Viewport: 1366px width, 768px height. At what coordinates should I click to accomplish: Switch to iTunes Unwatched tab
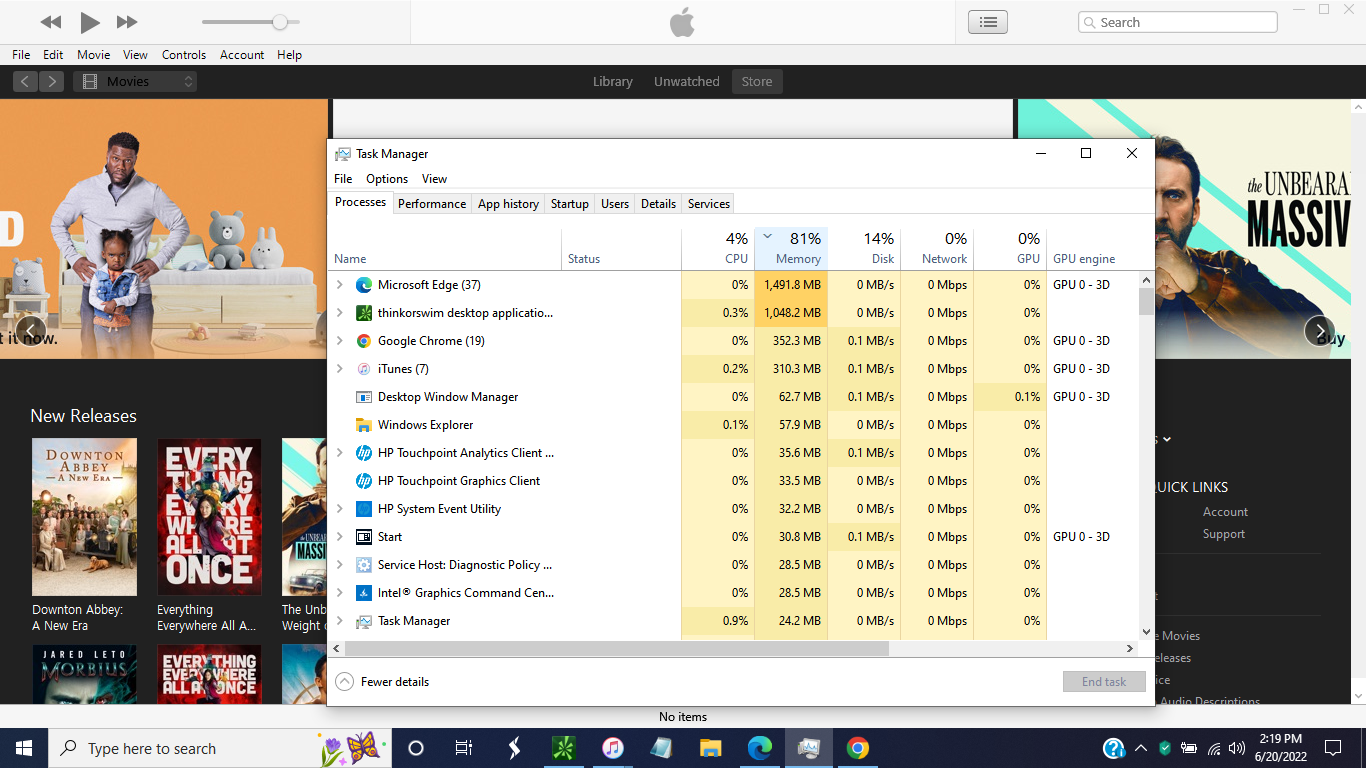point(686,82)
